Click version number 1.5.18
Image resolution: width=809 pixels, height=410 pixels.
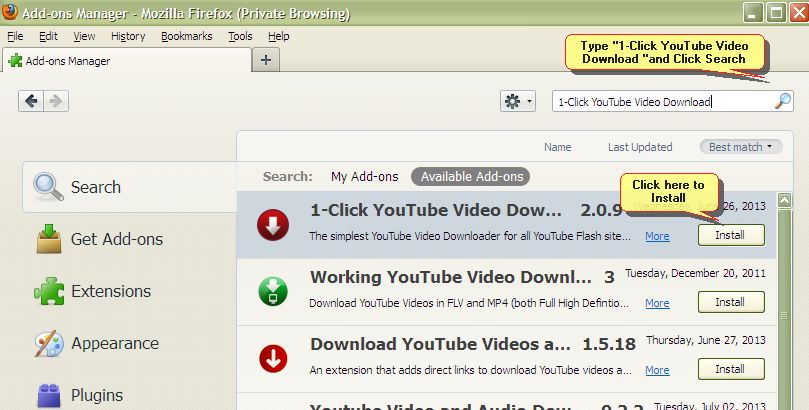[x=609, y=344]
